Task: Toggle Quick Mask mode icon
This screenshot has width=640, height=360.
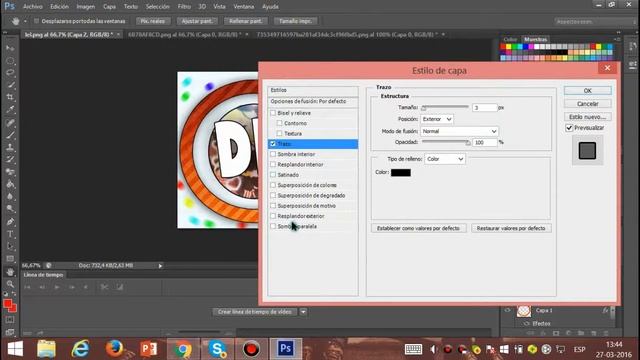Action: click(x=10, y=320)
